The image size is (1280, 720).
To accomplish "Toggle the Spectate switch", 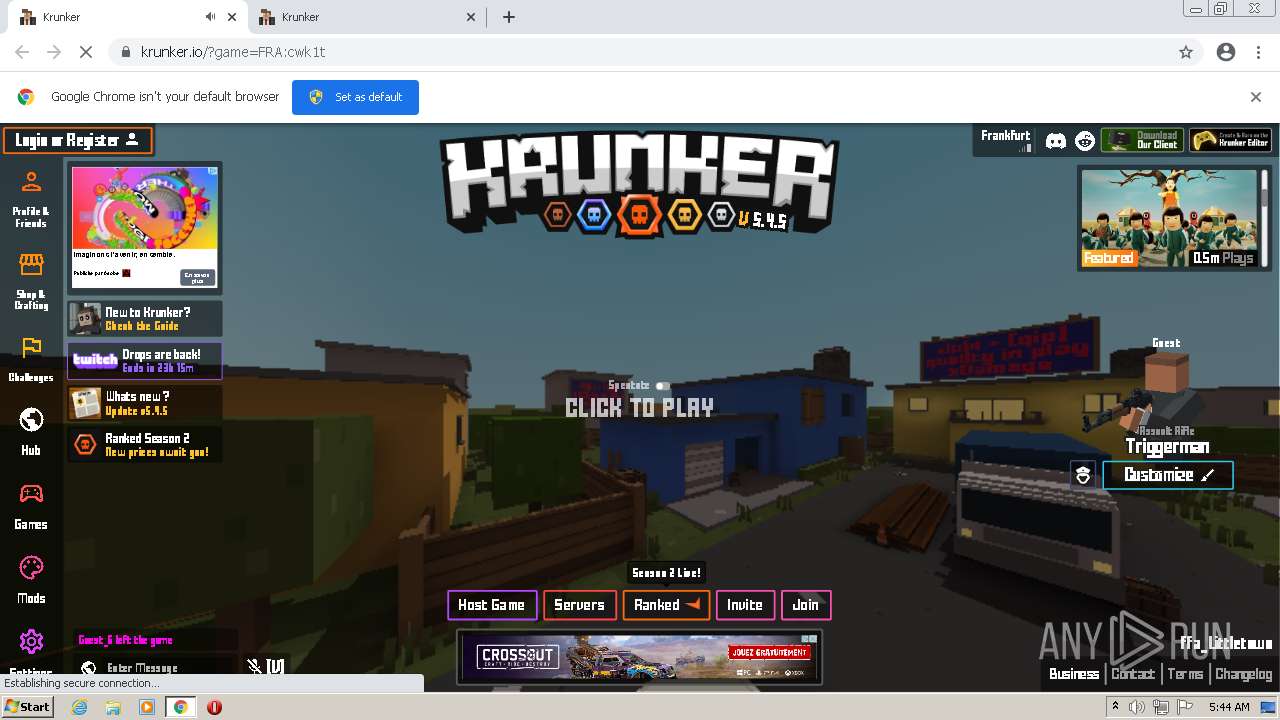I will click(x=662, y=386).
